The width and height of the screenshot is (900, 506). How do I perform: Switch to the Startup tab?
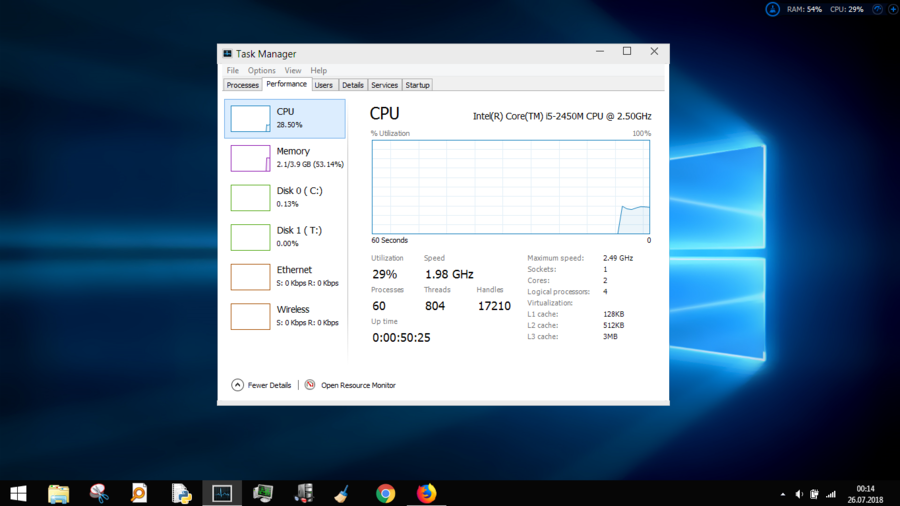417,85
